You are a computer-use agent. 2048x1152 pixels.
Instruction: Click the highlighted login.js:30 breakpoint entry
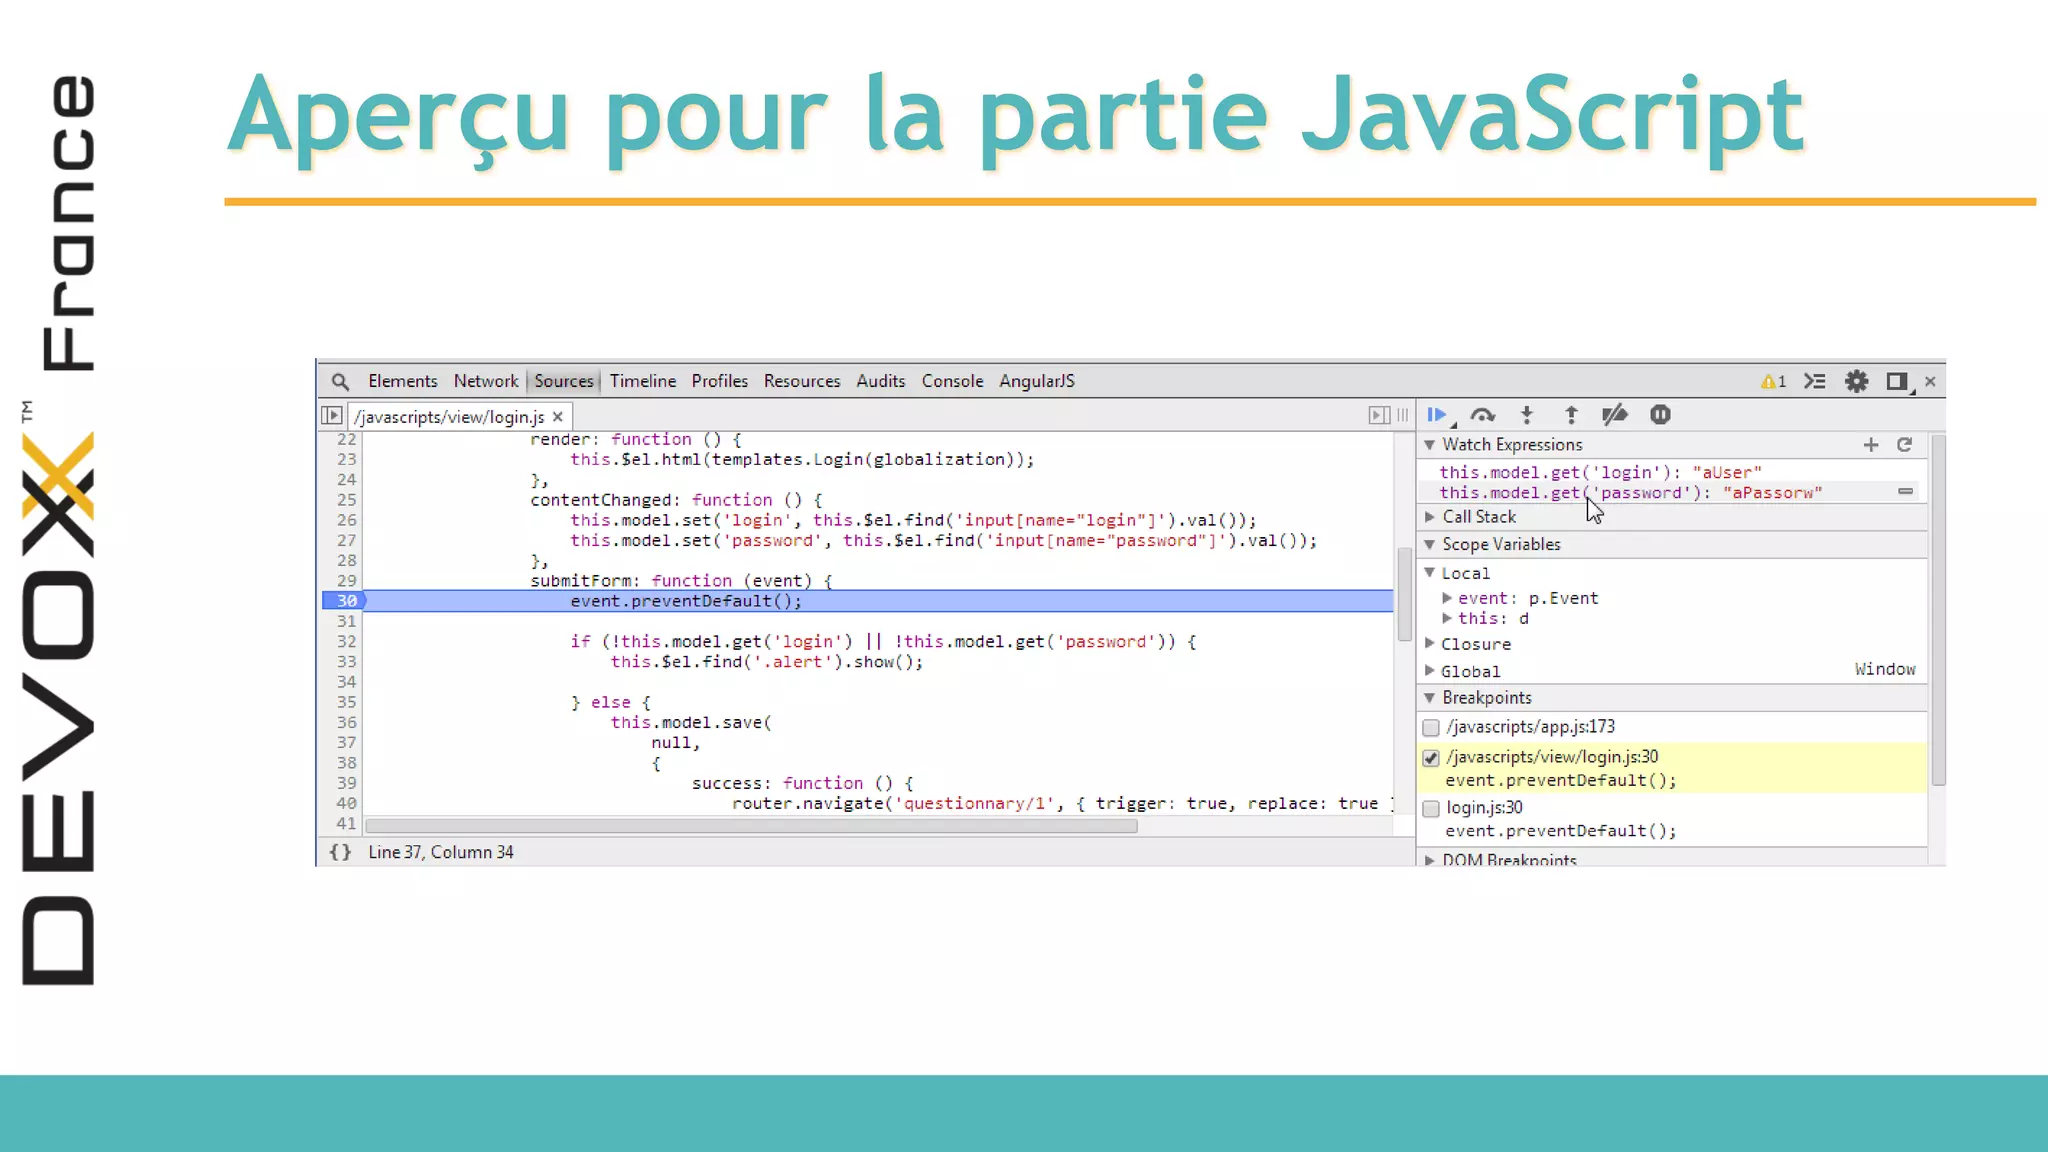[x=1672, y=768]
